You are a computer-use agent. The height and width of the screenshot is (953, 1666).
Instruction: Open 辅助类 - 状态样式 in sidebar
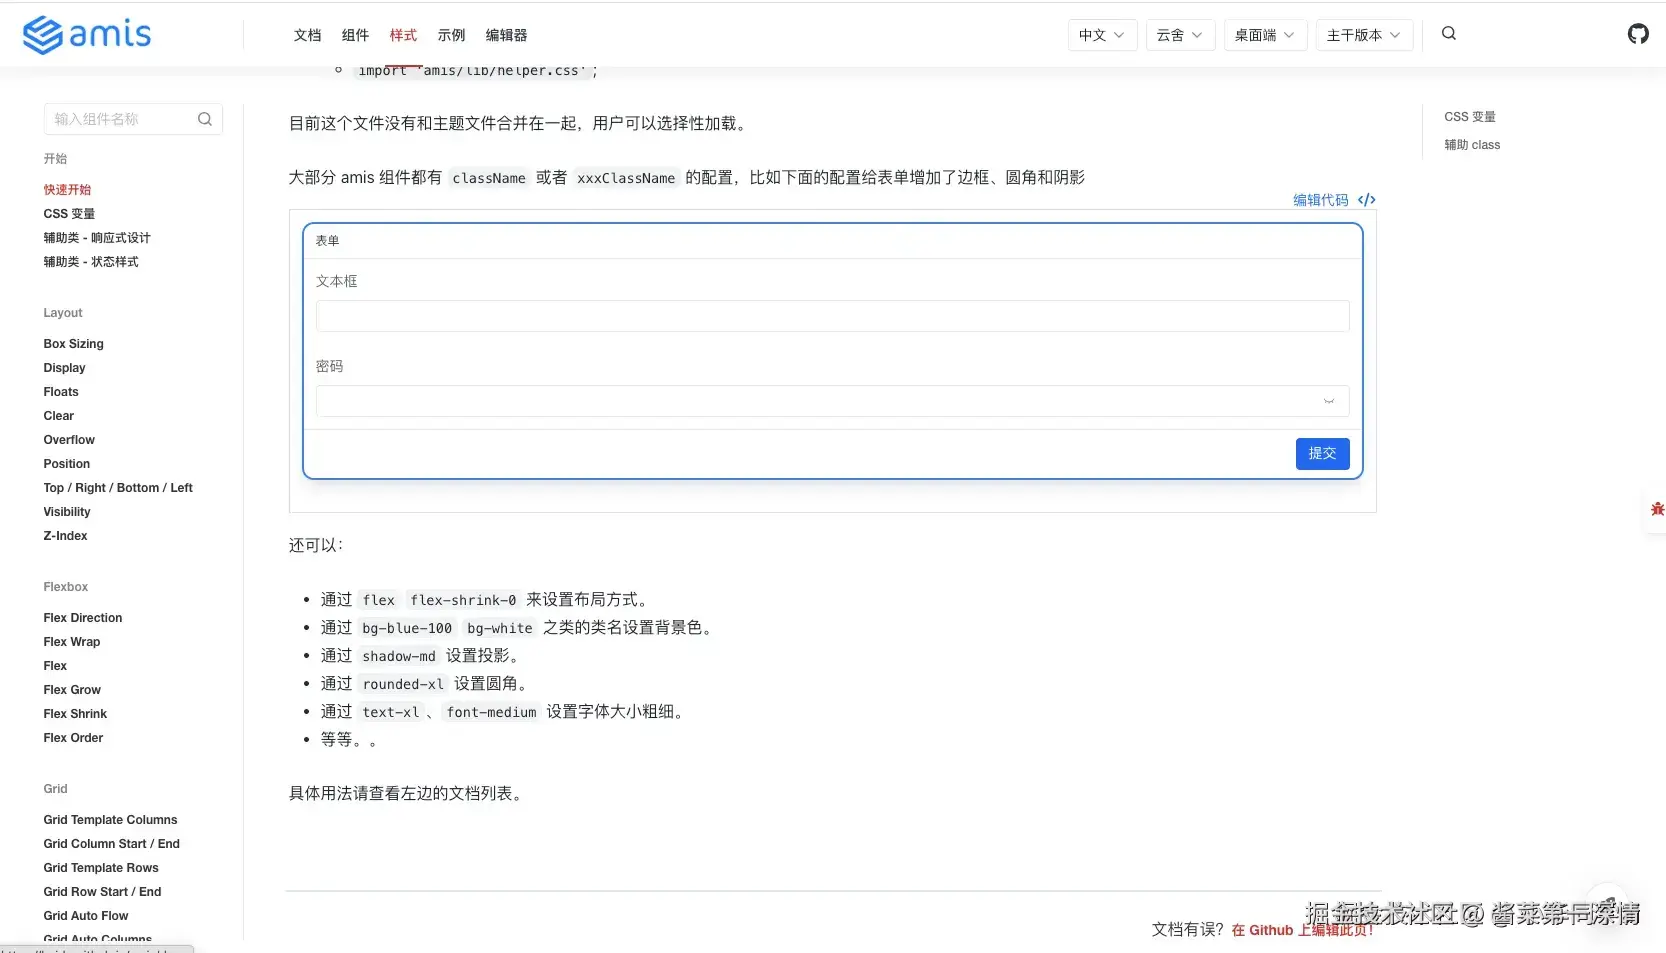tap(91, 262)
